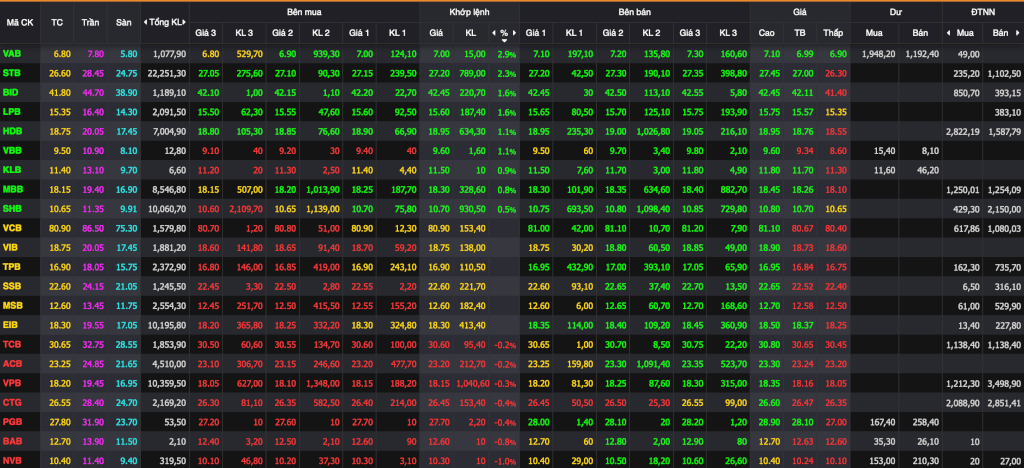This screenshot has height=468, width=1024.
Task: Open the EIB ticker
Action: tap(10, 325)
